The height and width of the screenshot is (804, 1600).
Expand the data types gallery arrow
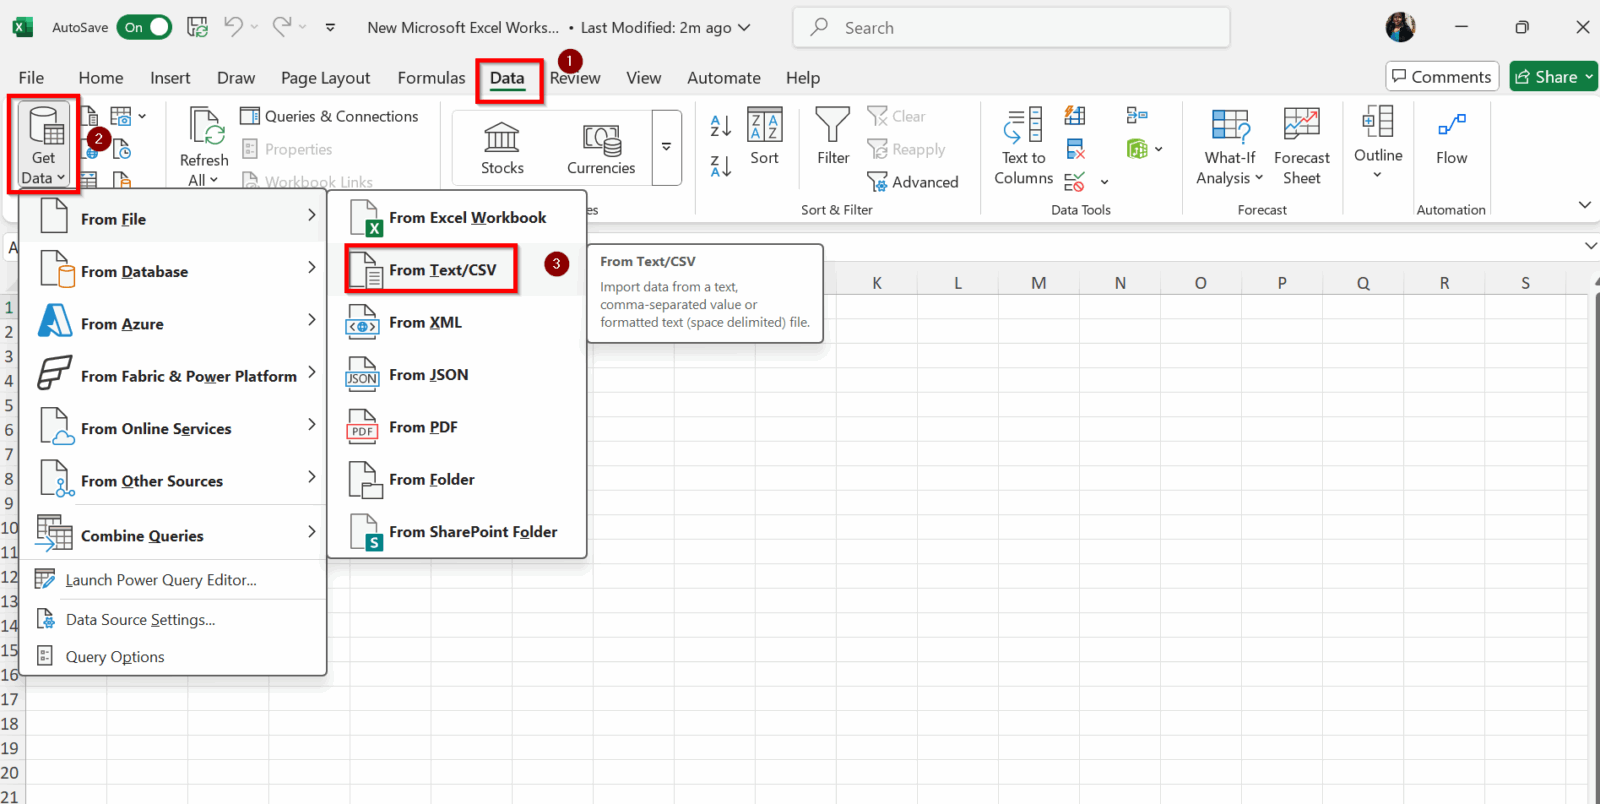[666, 147]
